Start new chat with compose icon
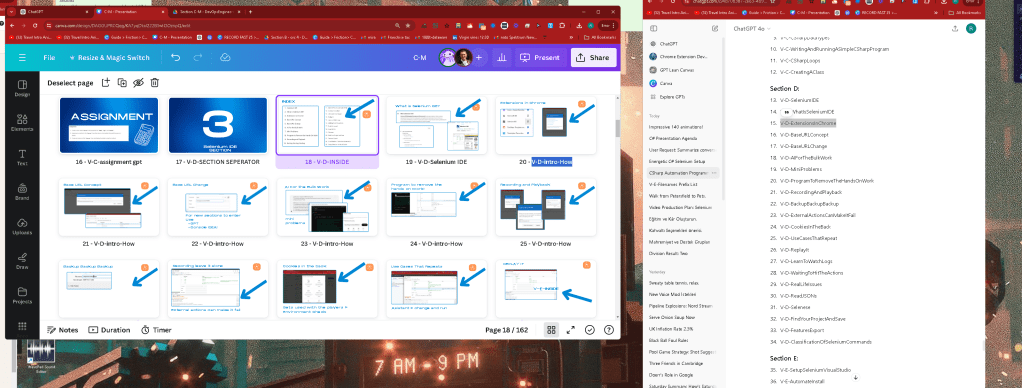This screenshot has width=1022, height=388. tap(715, 29)
